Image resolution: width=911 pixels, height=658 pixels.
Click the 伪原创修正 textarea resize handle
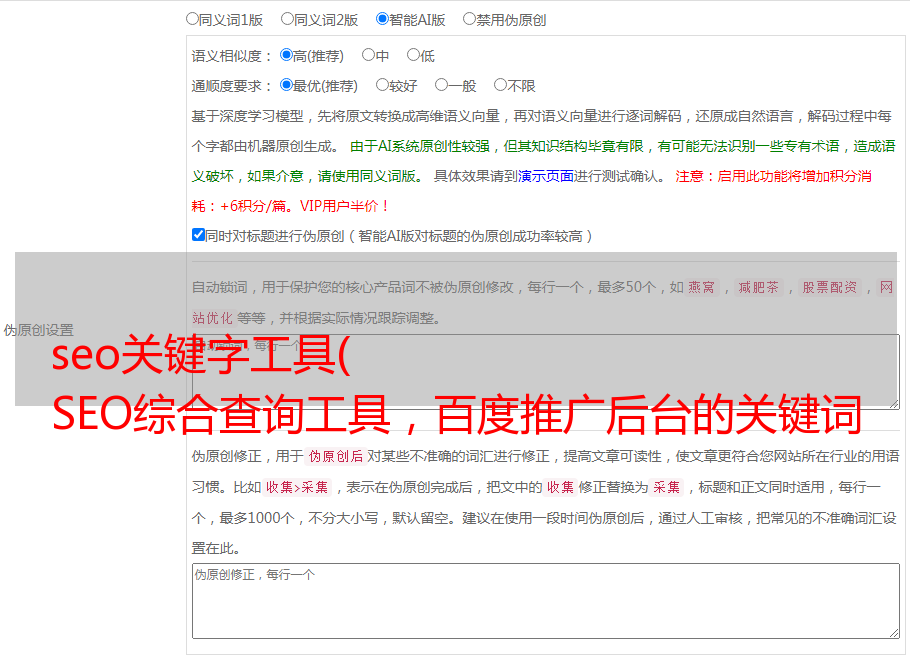[894, 634]
